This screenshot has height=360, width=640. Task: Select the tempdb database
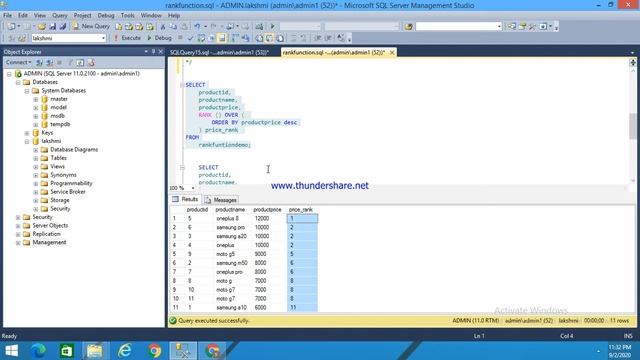[x=60, y=124]
